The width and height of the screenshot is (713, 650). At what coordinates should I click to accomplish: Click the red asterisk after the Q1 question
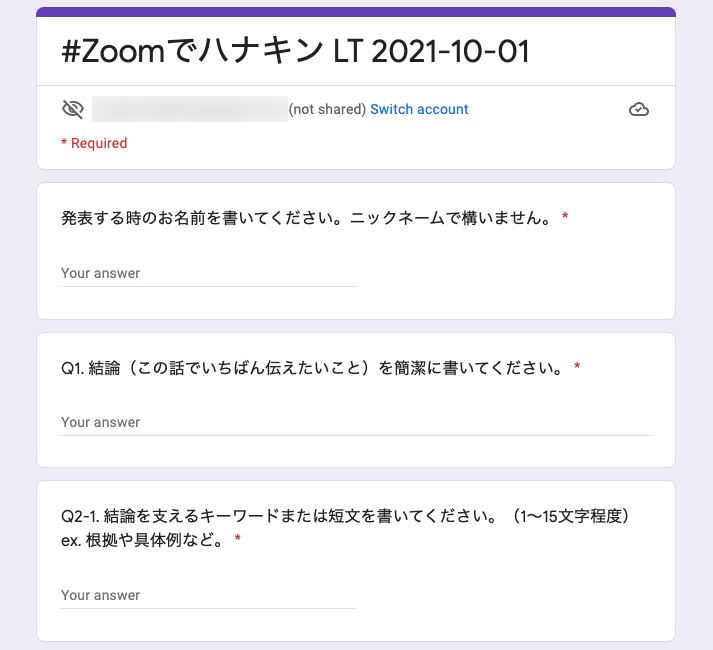pos(577,367)
